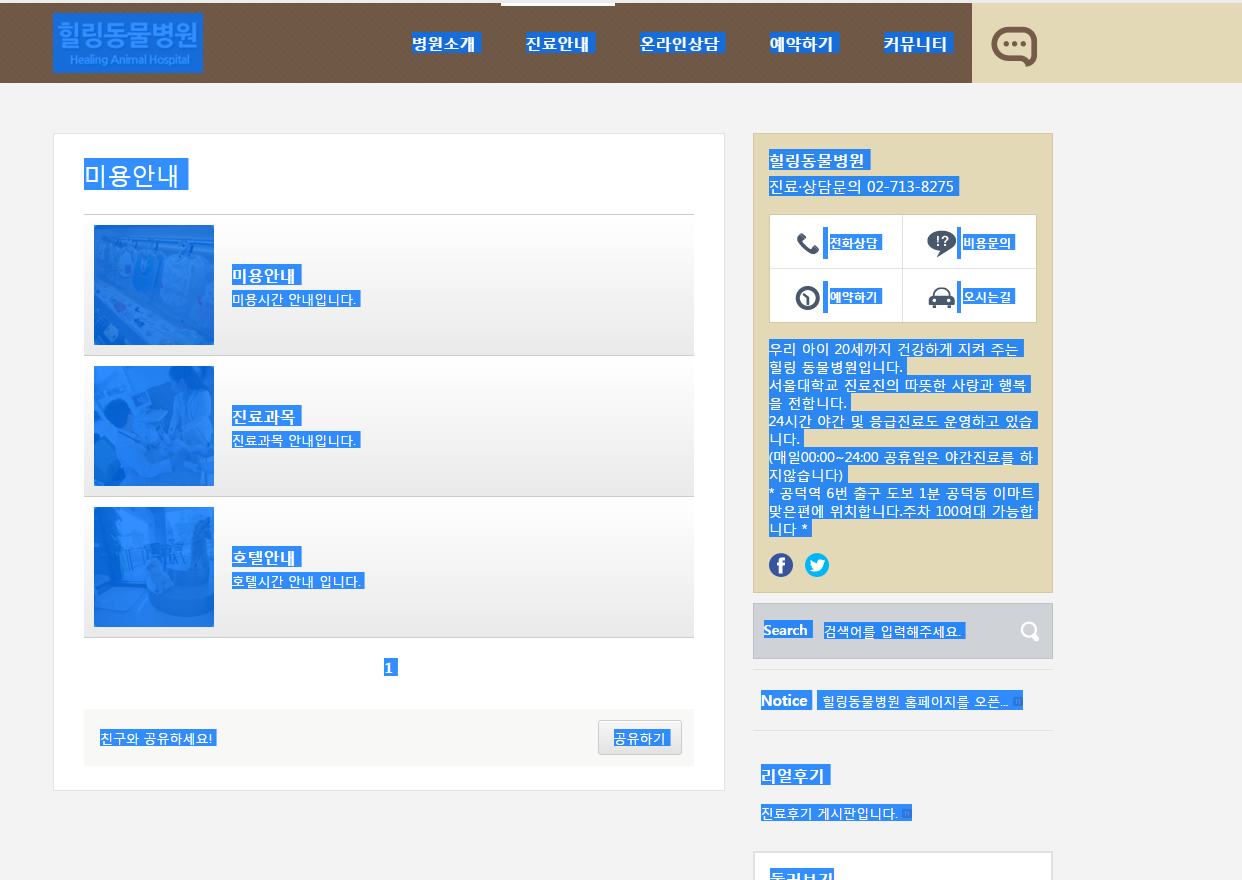
Task: Click the phone icon for 전화상담
Action: click(807, 243)
